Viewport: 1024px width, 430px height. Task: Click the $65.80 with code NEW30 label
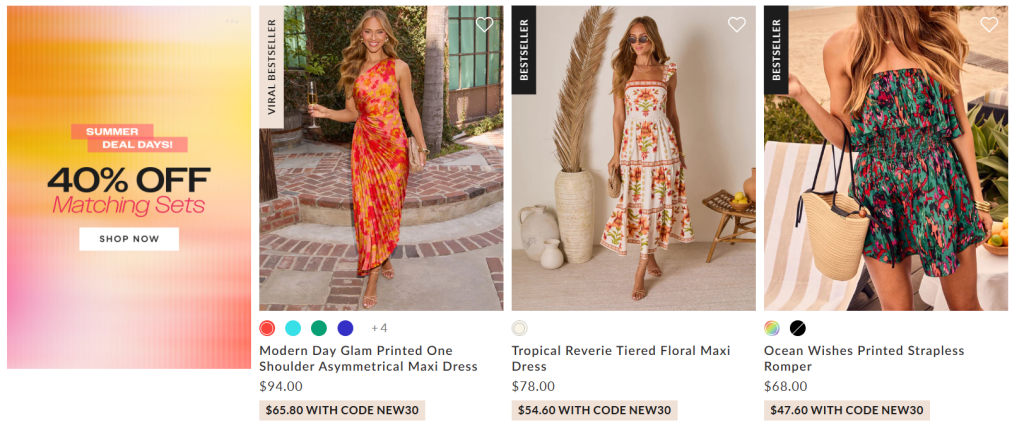point(342,410)
